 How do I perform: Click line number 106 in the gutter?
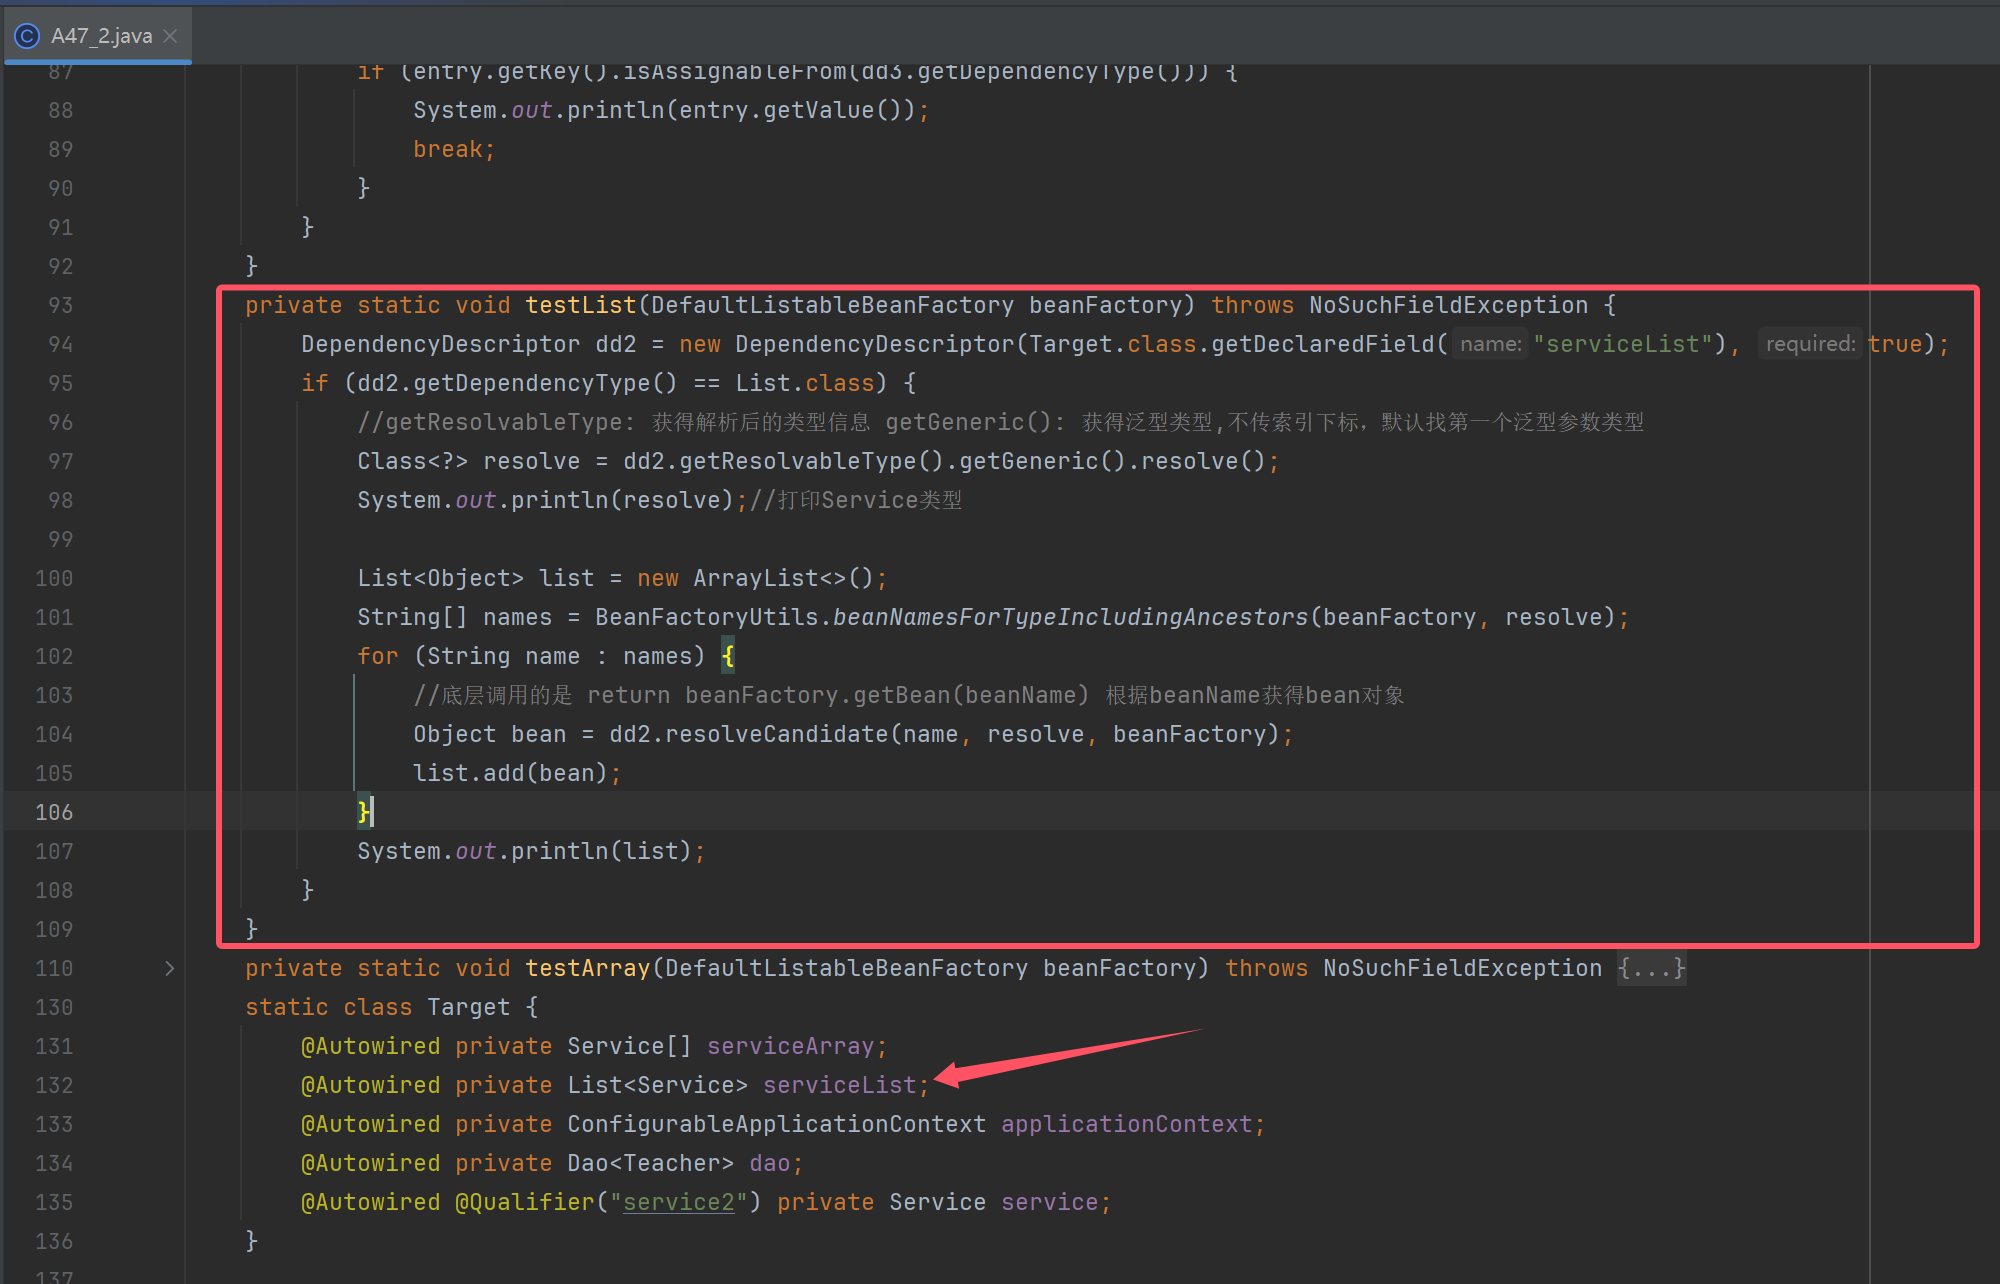click(x=54, y=812)
